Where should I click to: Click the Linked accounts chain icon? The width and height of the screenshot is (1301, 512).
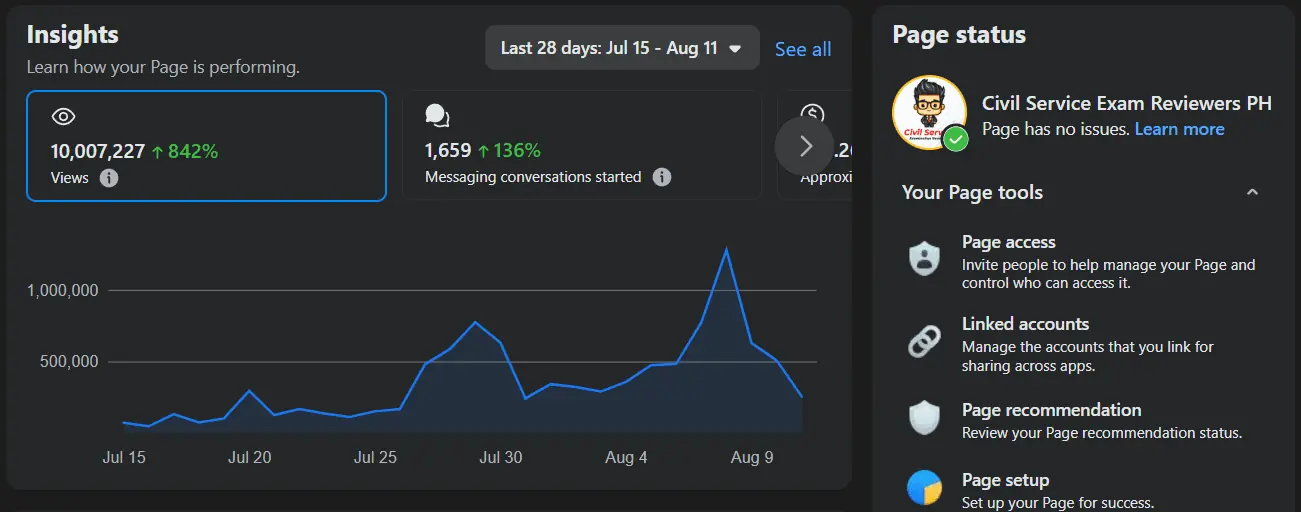924,341
